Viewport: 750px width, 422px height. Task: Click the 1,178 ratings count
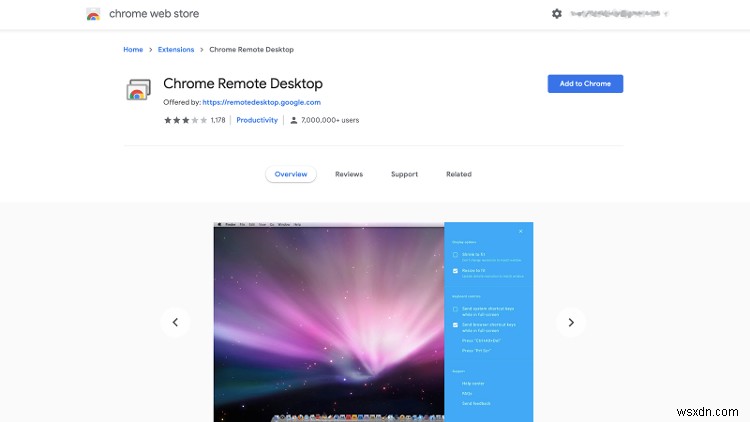218,120
